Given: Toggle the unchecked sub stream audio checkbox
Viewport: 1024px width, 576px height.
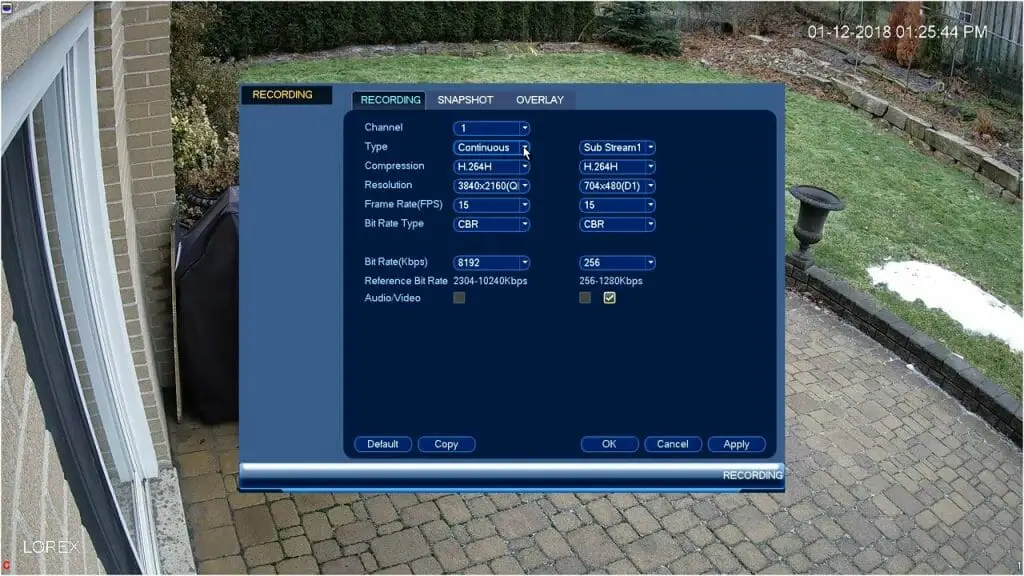Looking at the screenshot, I should pos(585,298).
